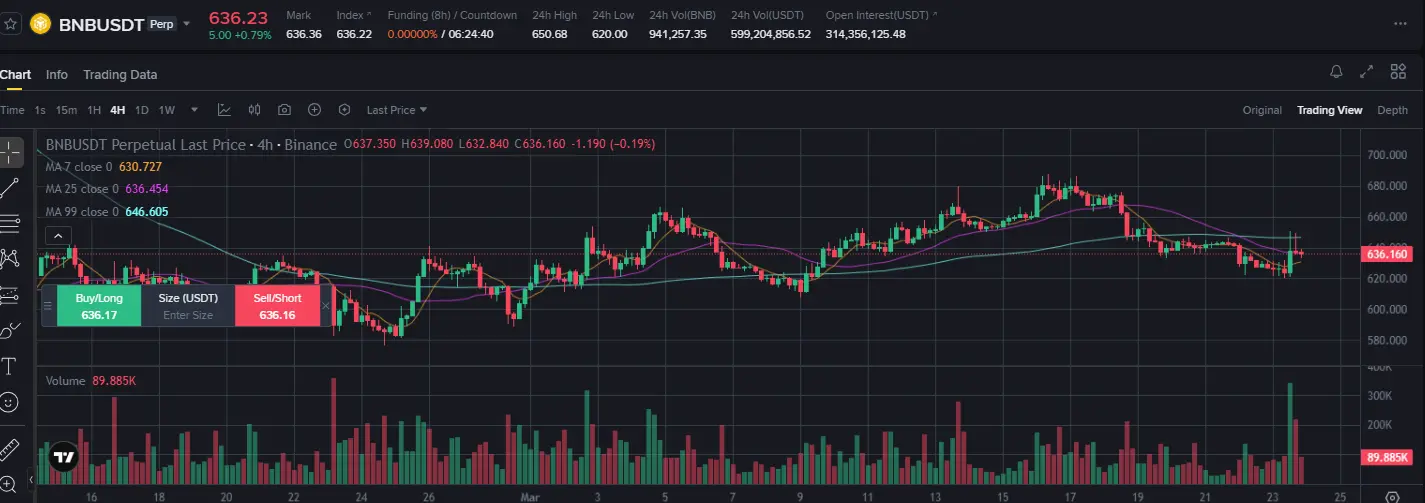Screen dimensions: 1425x503
Task: Switch to 1H interval
Action: pos(94,110)
